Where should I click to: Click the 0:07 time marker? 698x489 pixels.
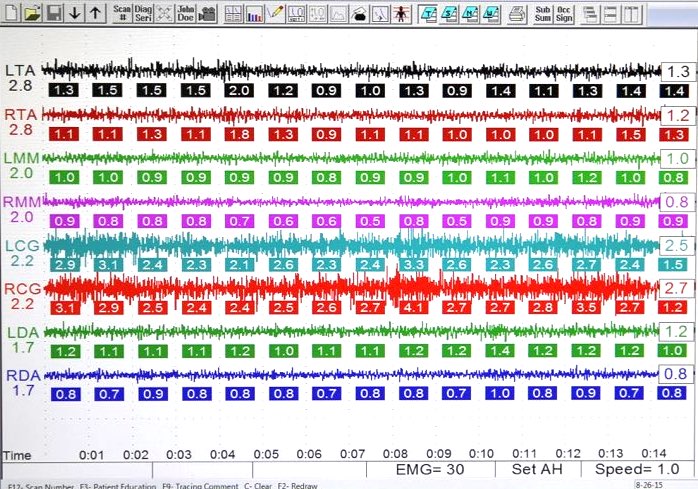coord(352,454)
